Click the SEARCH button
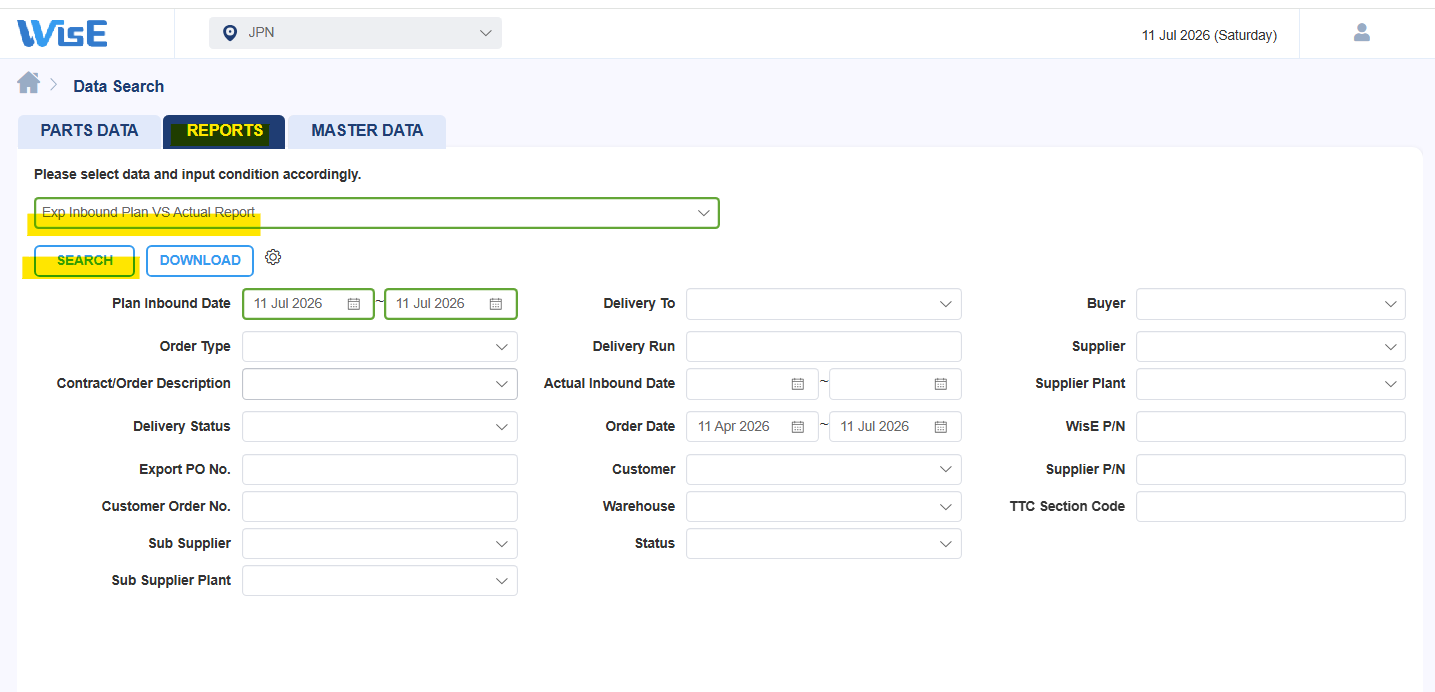Image resolution: width=1435 pixels, height=692 pixels. [85, 261]
